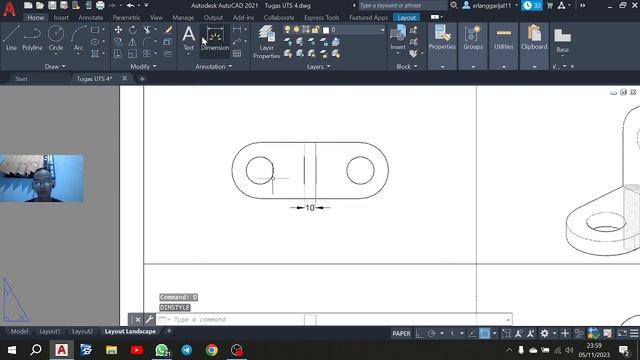Activate the Rotate tool
Screen dimensions: 640x360
[133, 30]
